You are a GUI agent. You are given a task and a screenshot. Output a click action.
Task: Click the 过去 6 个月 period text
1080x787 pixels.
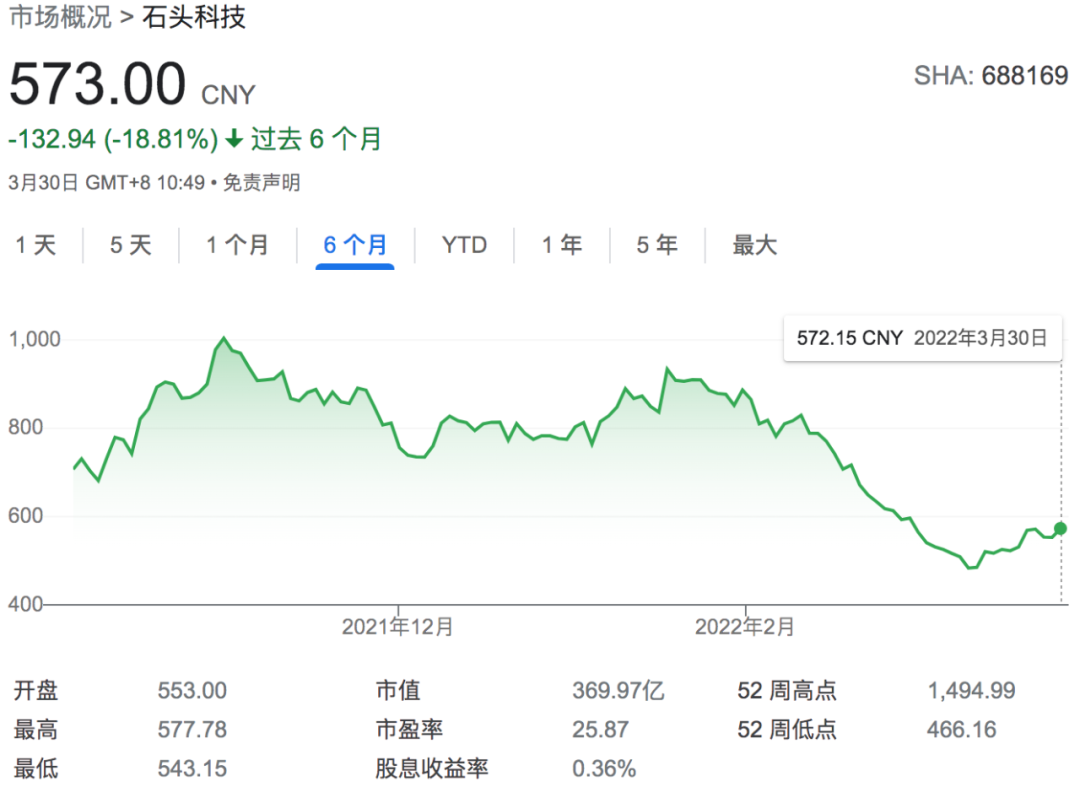pos(316,139)
